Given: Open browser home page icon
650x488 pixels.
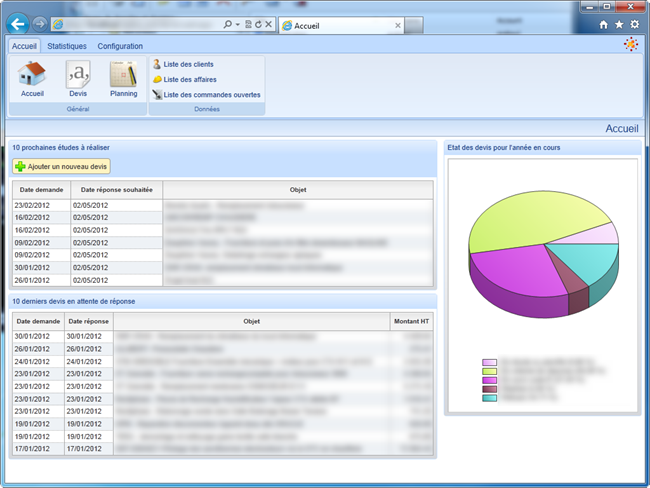Looking at the screenshot, I should pyautogui.click(x=603, y=24).
